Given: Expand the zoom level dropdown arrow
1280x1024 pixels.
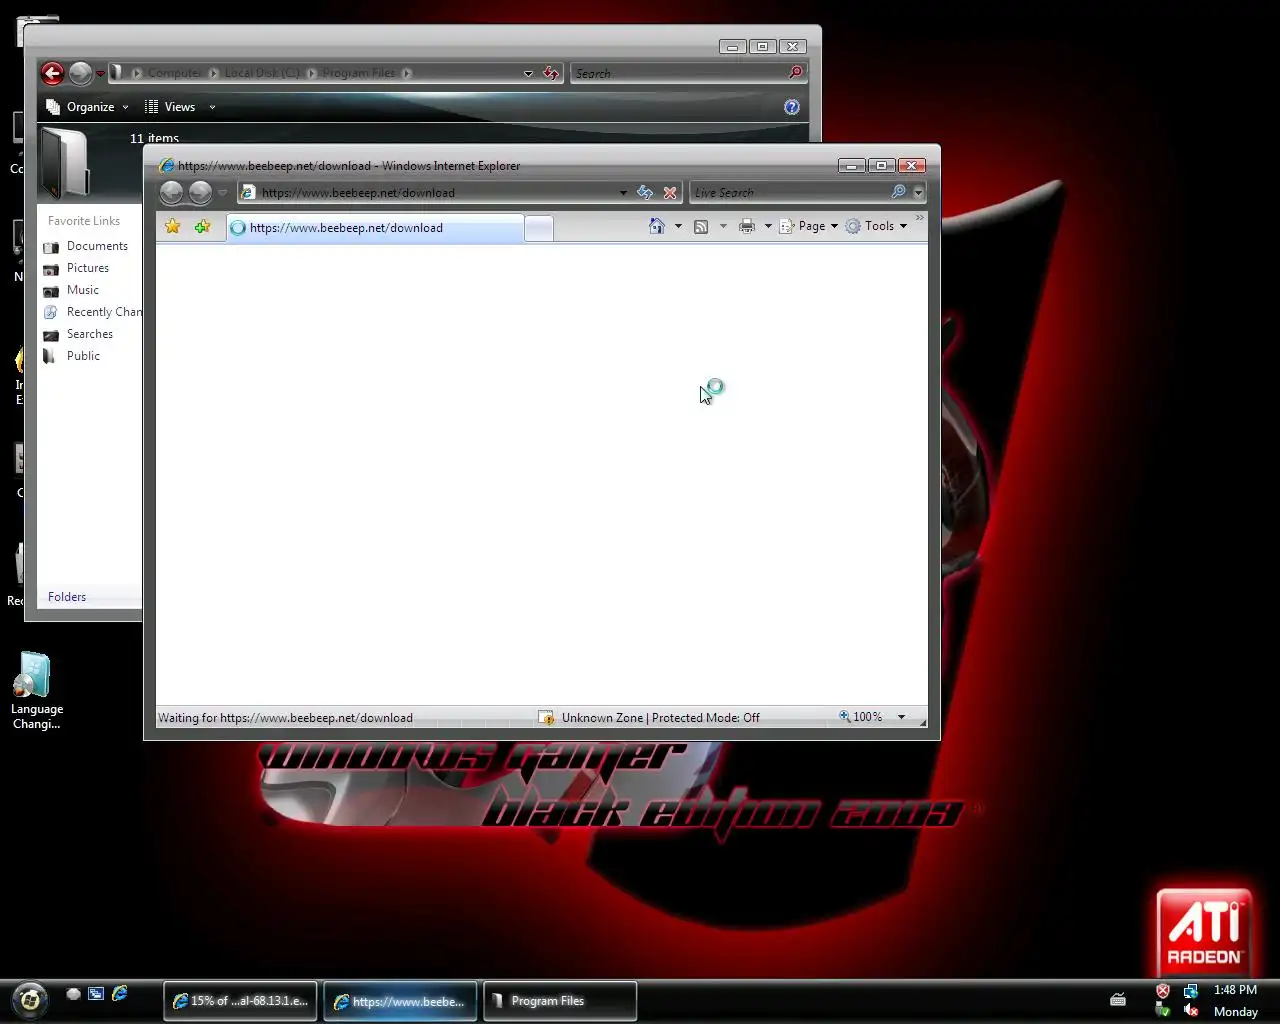Looking at the screenshot, I should 901,717.
